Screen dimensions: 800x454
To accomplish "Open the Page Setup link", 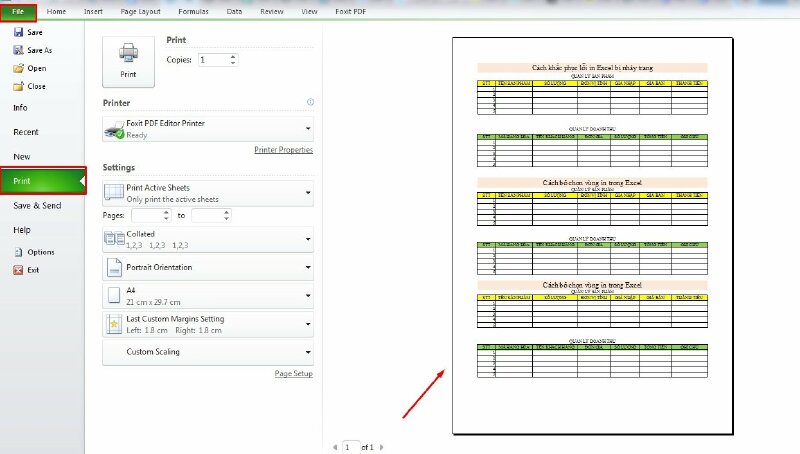I will coord(293,373).
